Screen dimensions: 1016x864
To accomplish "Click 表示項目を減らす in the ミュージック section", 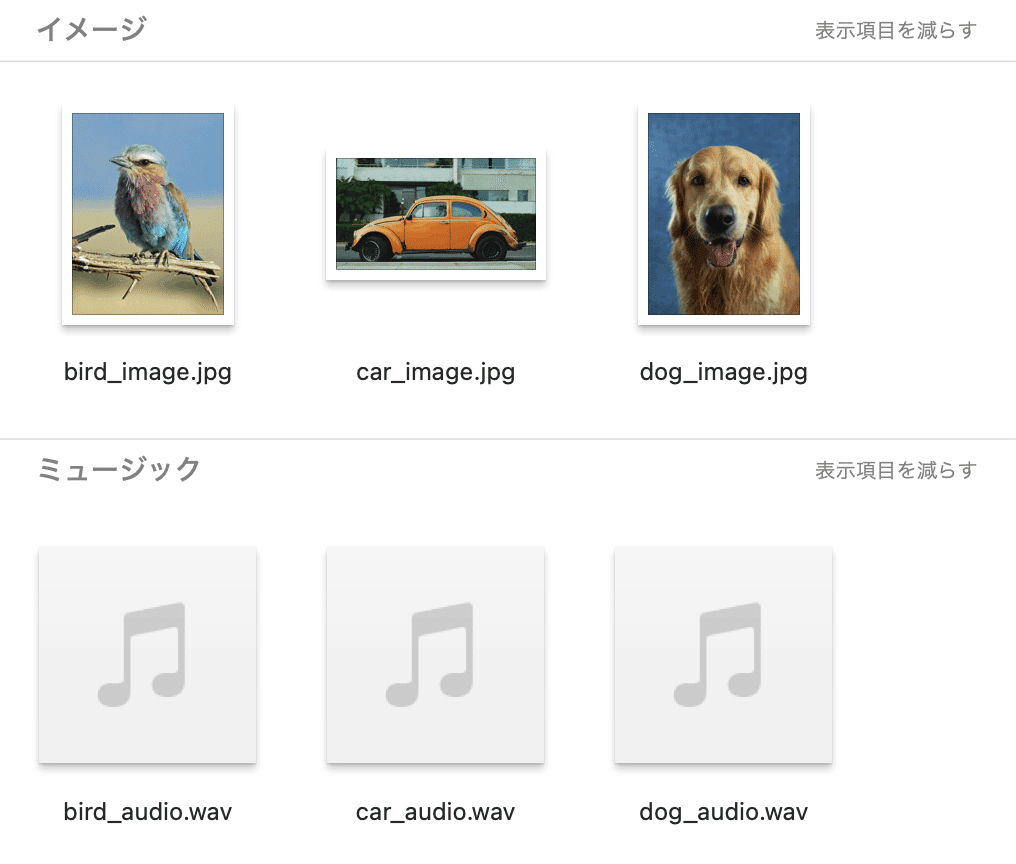I will (895, 471).
